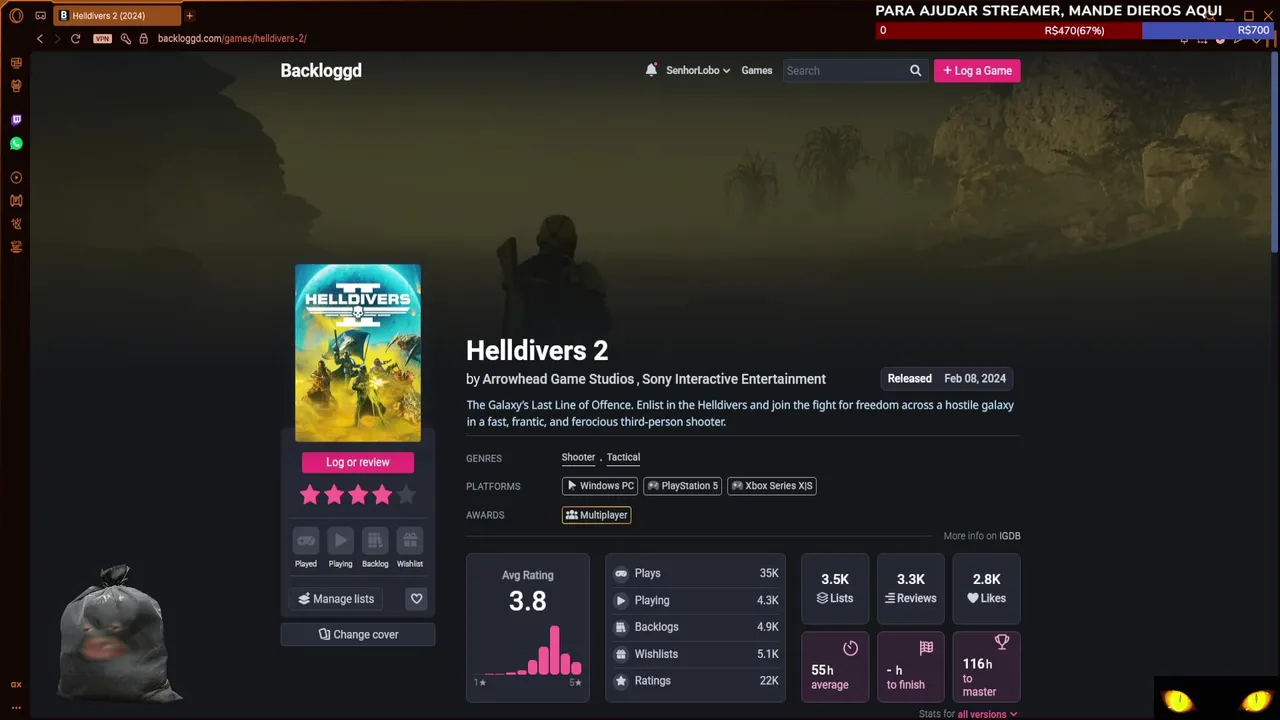1280x720 pixels.
Task: Open the sidebar three-dots more menu
Action: [16, 707]
